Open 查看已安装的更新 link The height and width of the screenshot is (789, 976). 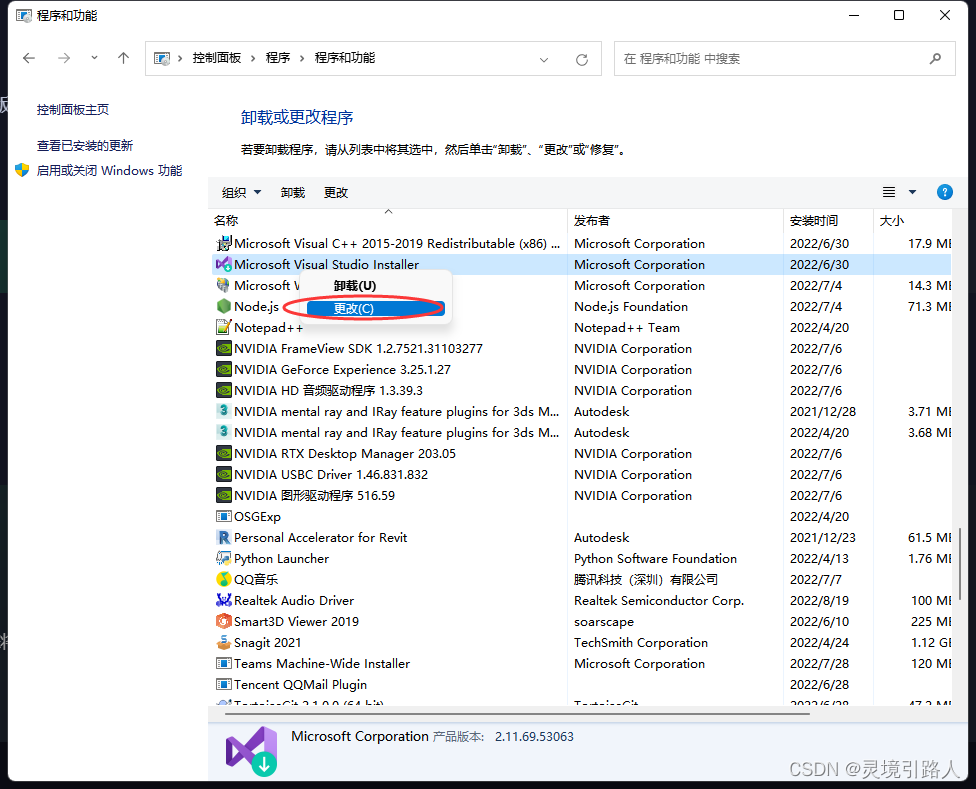pos(85,146)
